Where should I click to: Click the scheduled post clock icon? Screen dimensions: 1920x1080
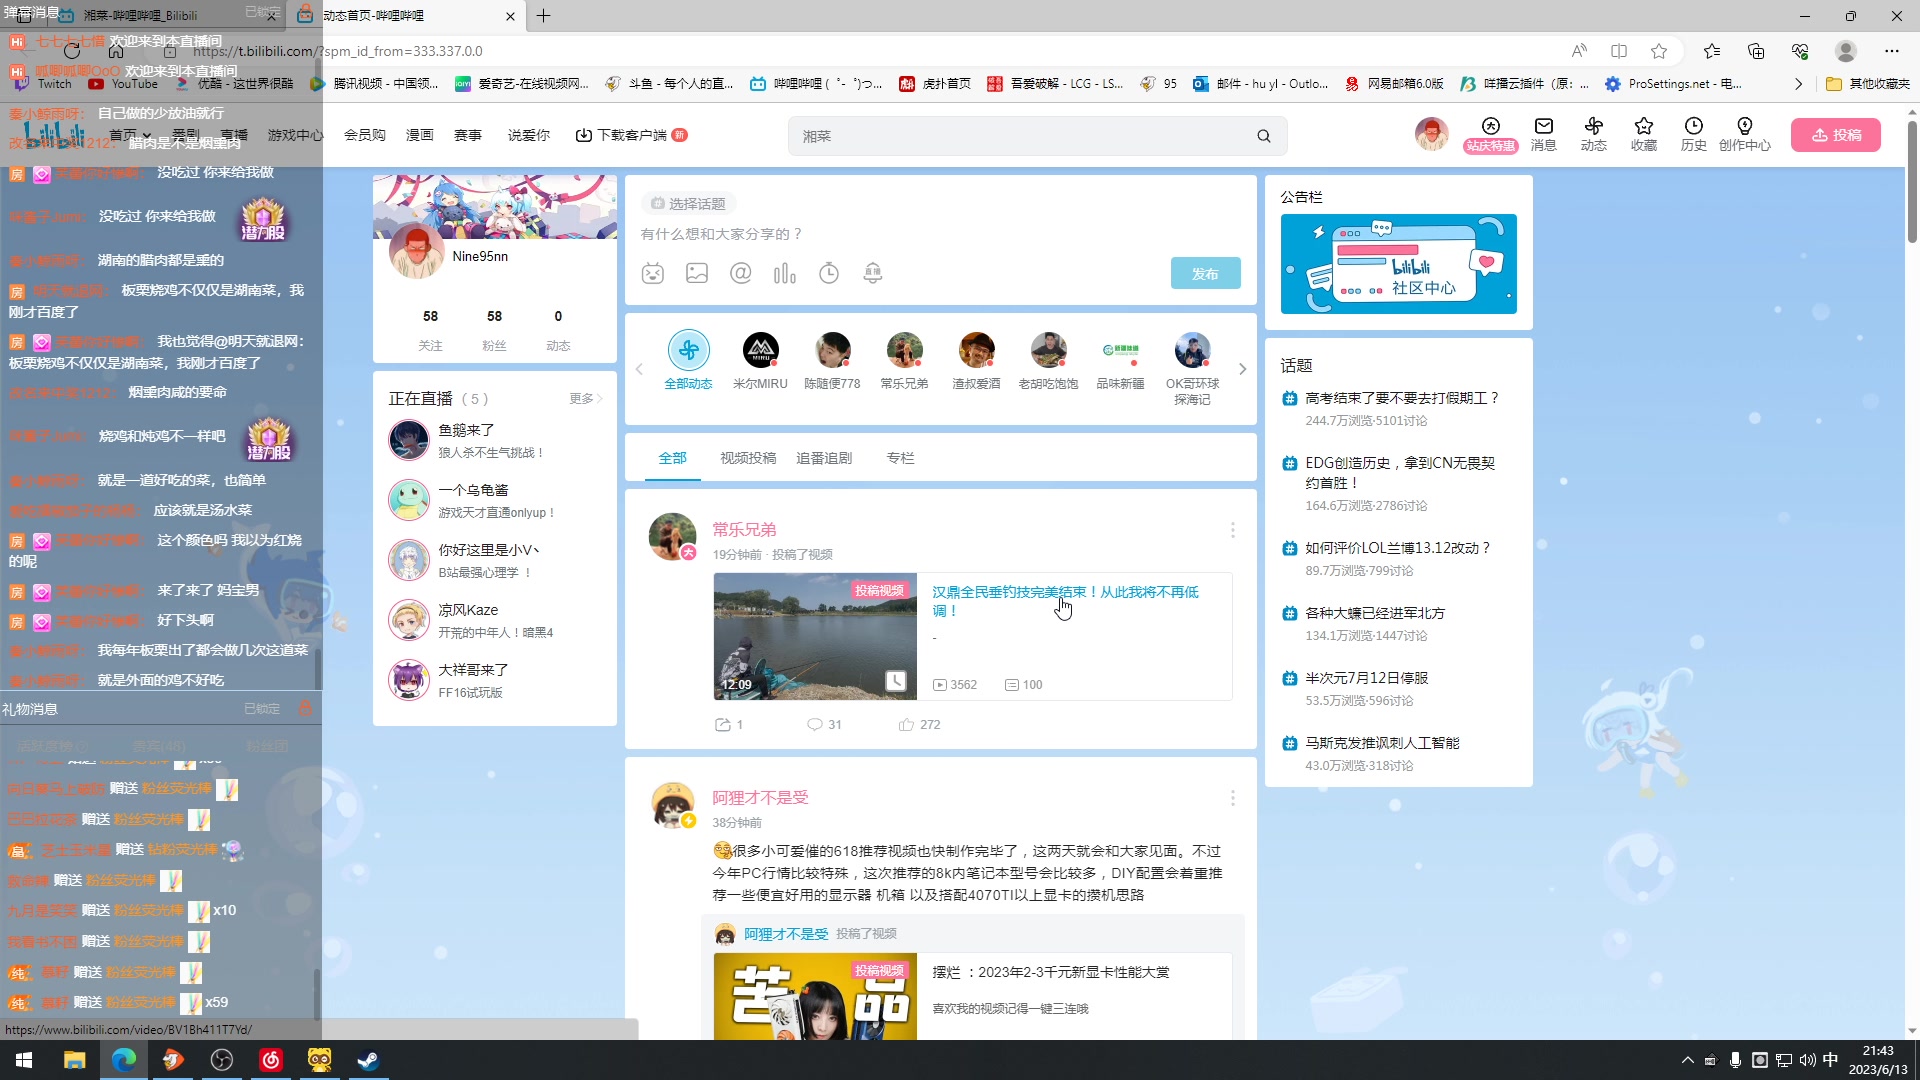tap(829, 274)
